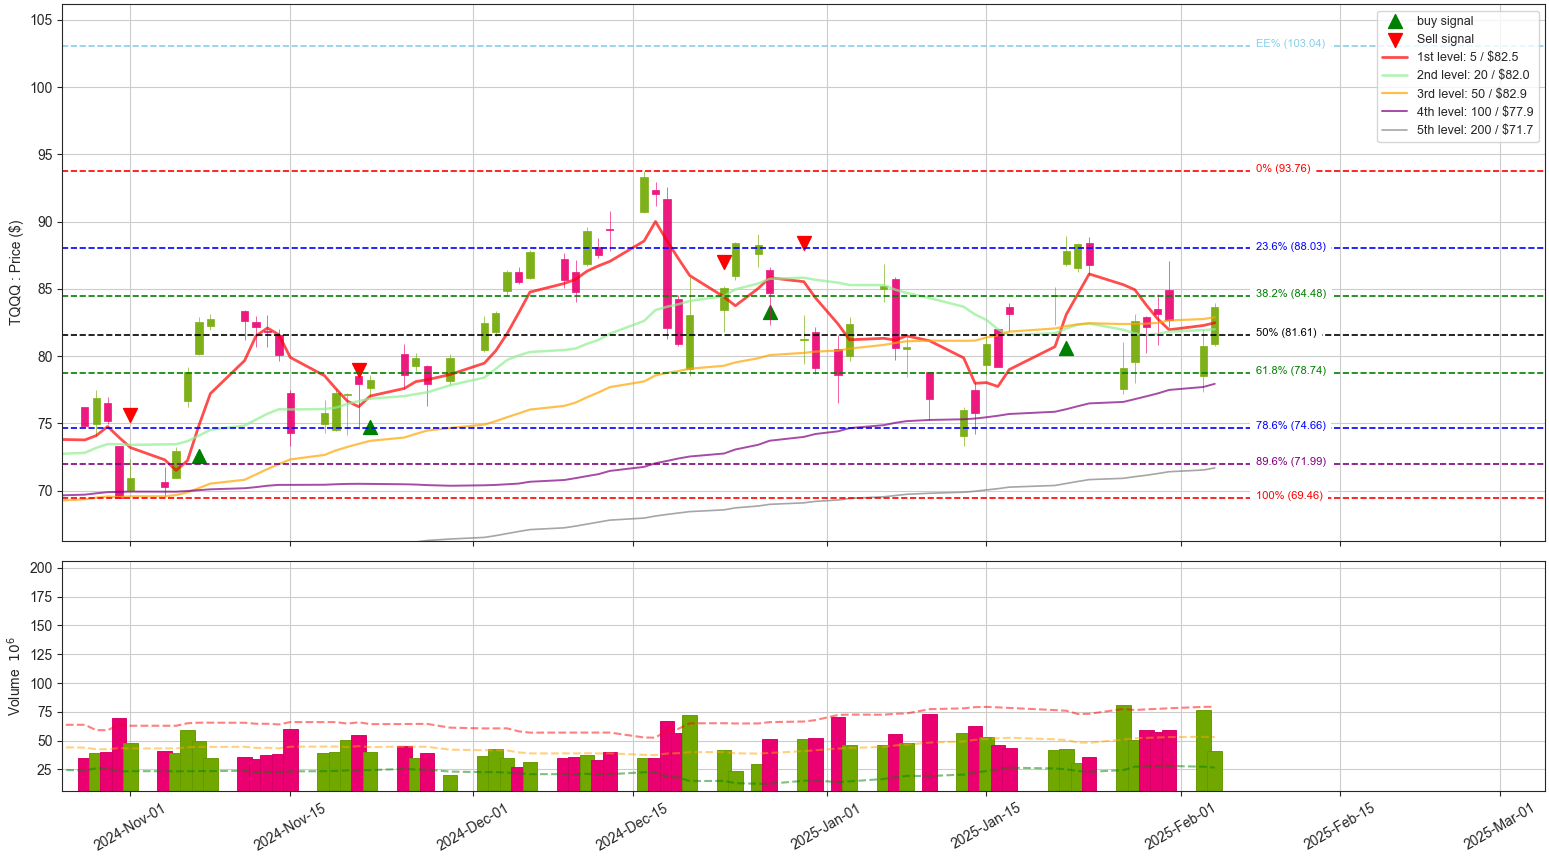Click the 50% (81.61) Fibonacci label
The height and width of the screenshot is (857, 1549).
[1286, 332]
